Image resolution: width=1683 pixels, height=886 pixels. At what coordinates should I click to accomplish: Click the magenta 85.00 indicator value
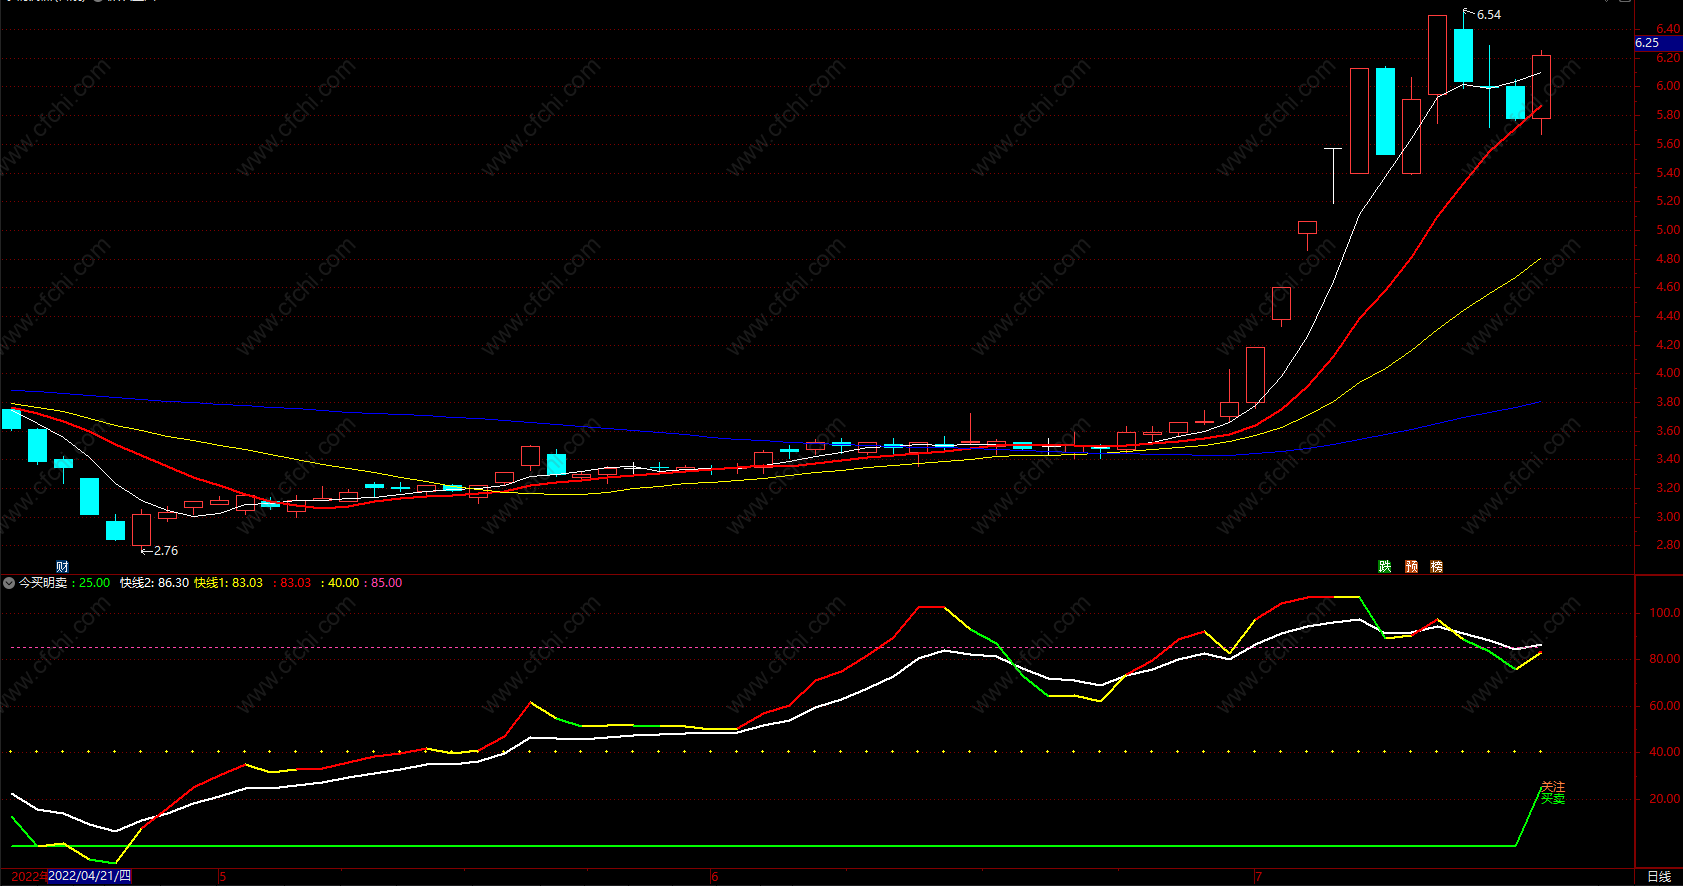point(386,583)
